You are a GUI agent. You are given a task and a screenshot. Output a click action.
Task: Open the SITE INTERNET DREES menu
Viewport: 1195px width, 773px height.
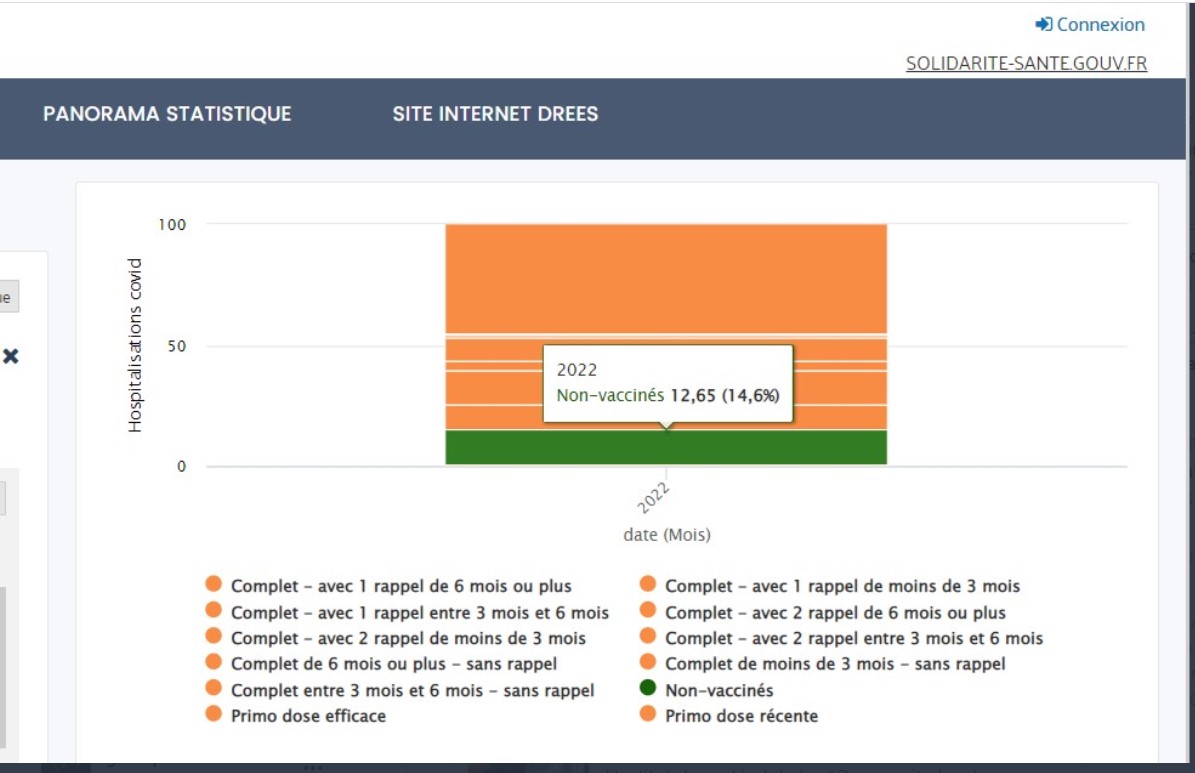coord(495,114)
